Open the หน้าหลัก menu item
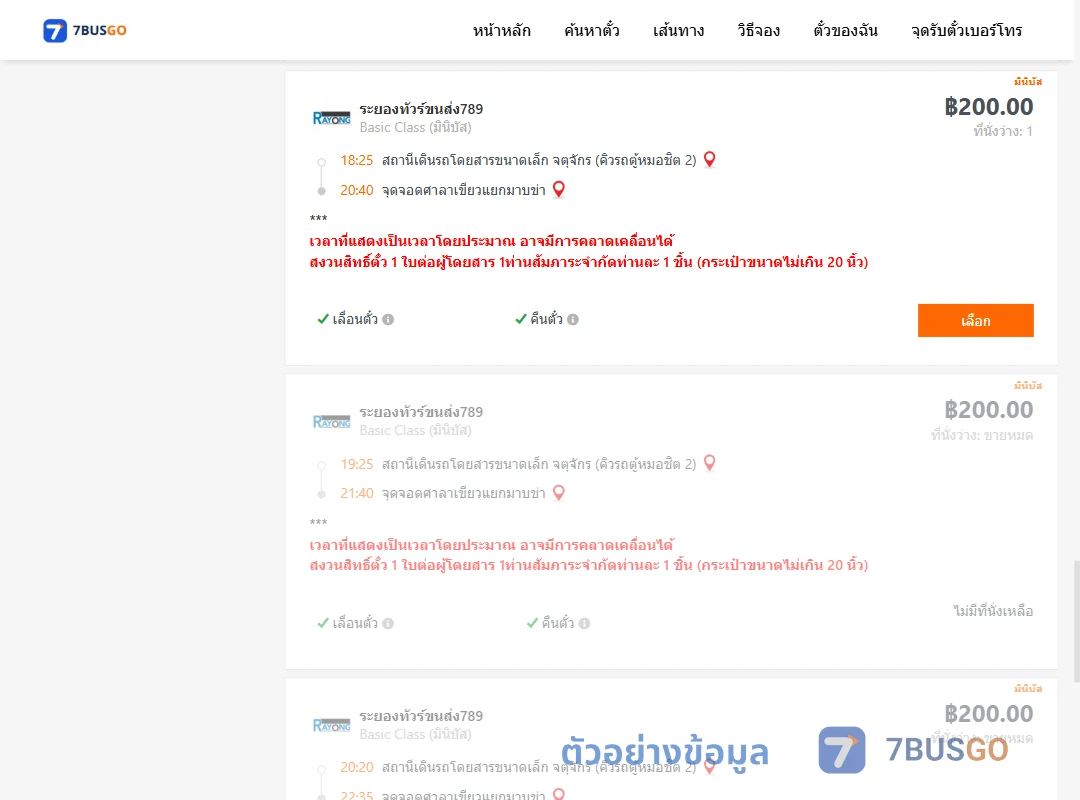The image size is (1080, 800). pos(501,30)
